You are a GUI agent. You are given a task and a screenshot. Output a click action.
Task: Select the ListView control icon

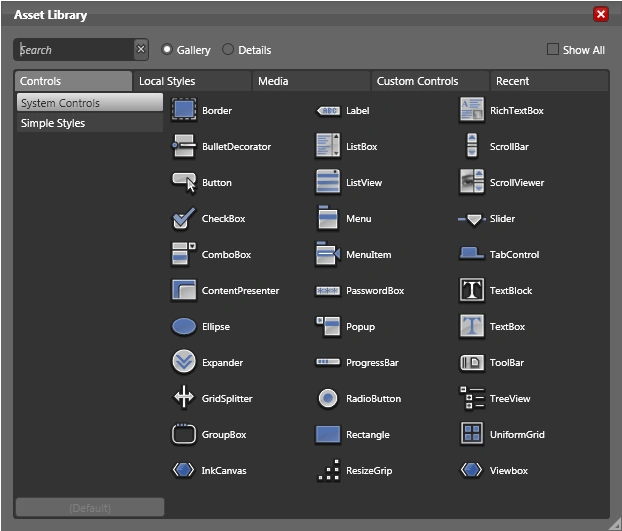(328, 182)
